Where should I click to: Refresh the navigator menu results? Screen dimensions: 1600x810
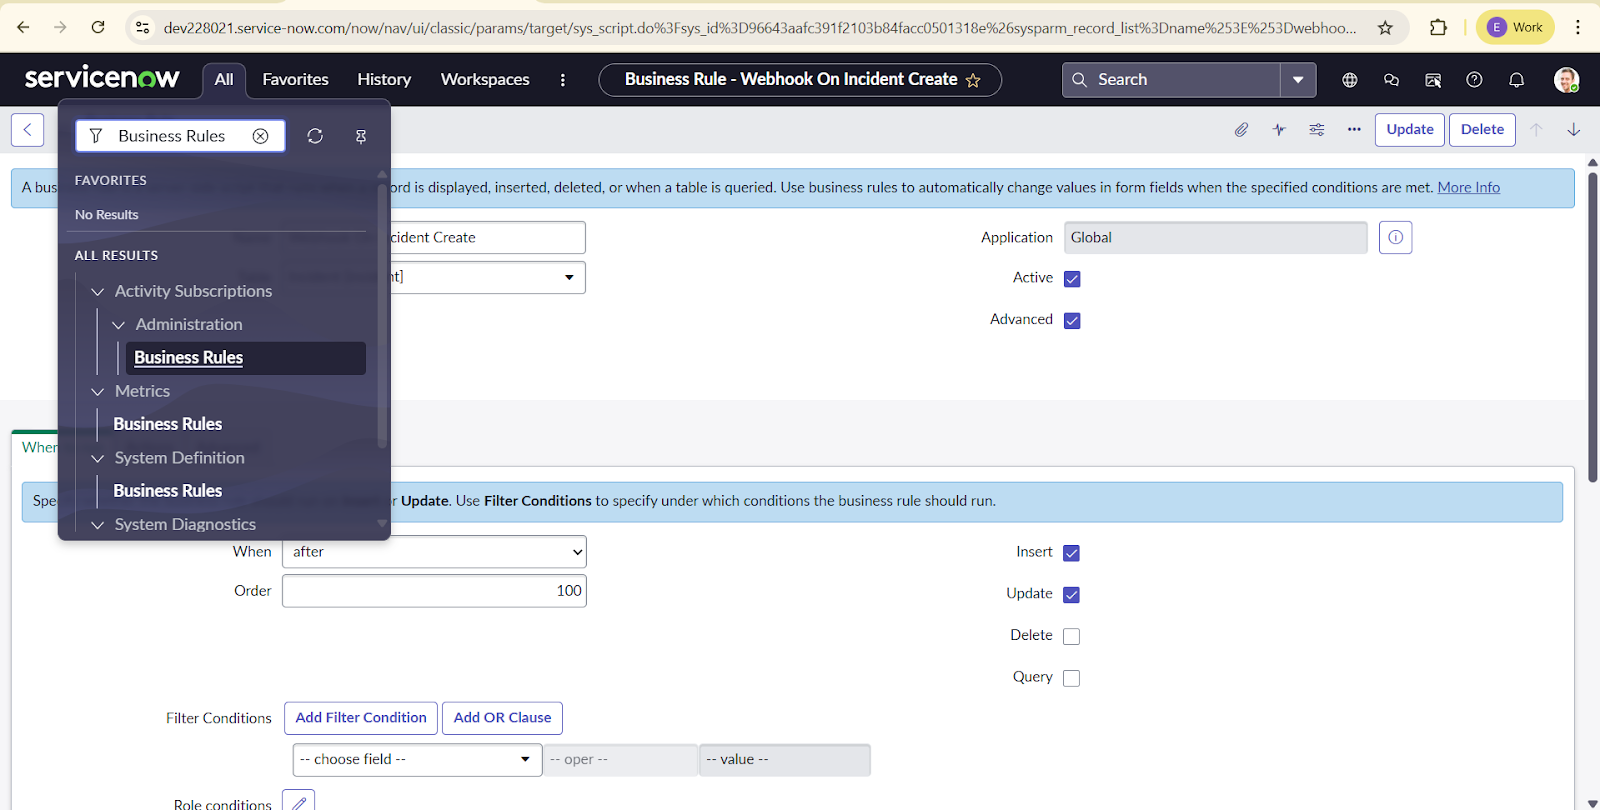click(315, 136)
